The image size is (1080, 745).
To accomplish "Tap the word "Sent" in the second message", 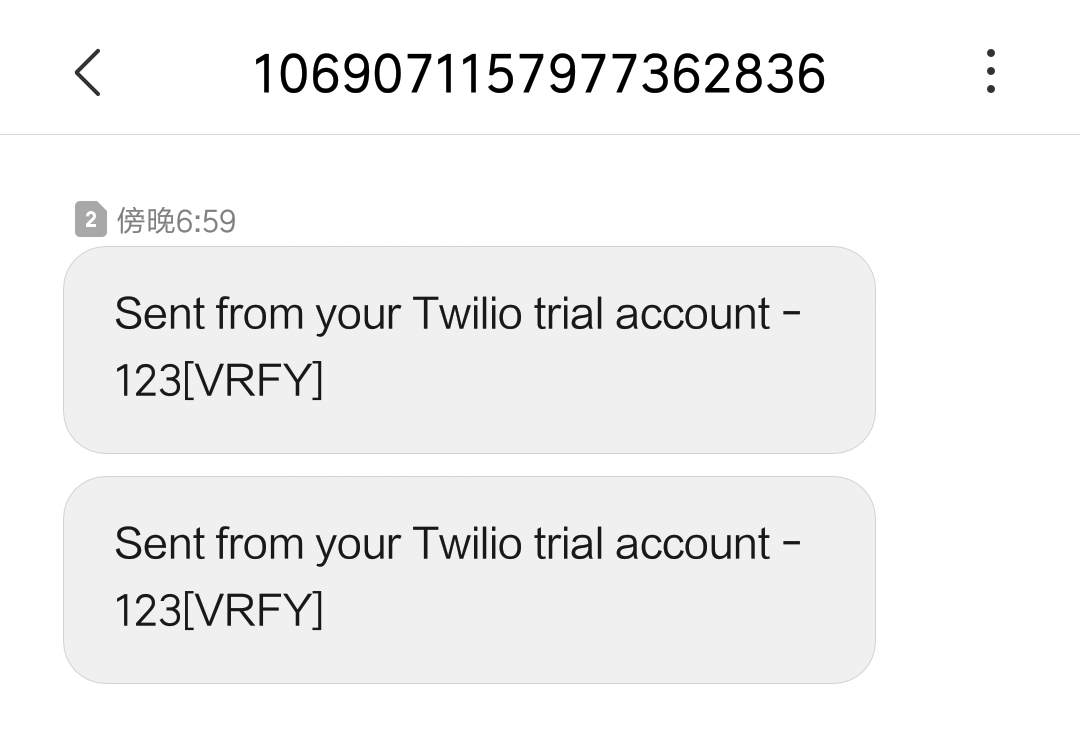I will (159, 544).
